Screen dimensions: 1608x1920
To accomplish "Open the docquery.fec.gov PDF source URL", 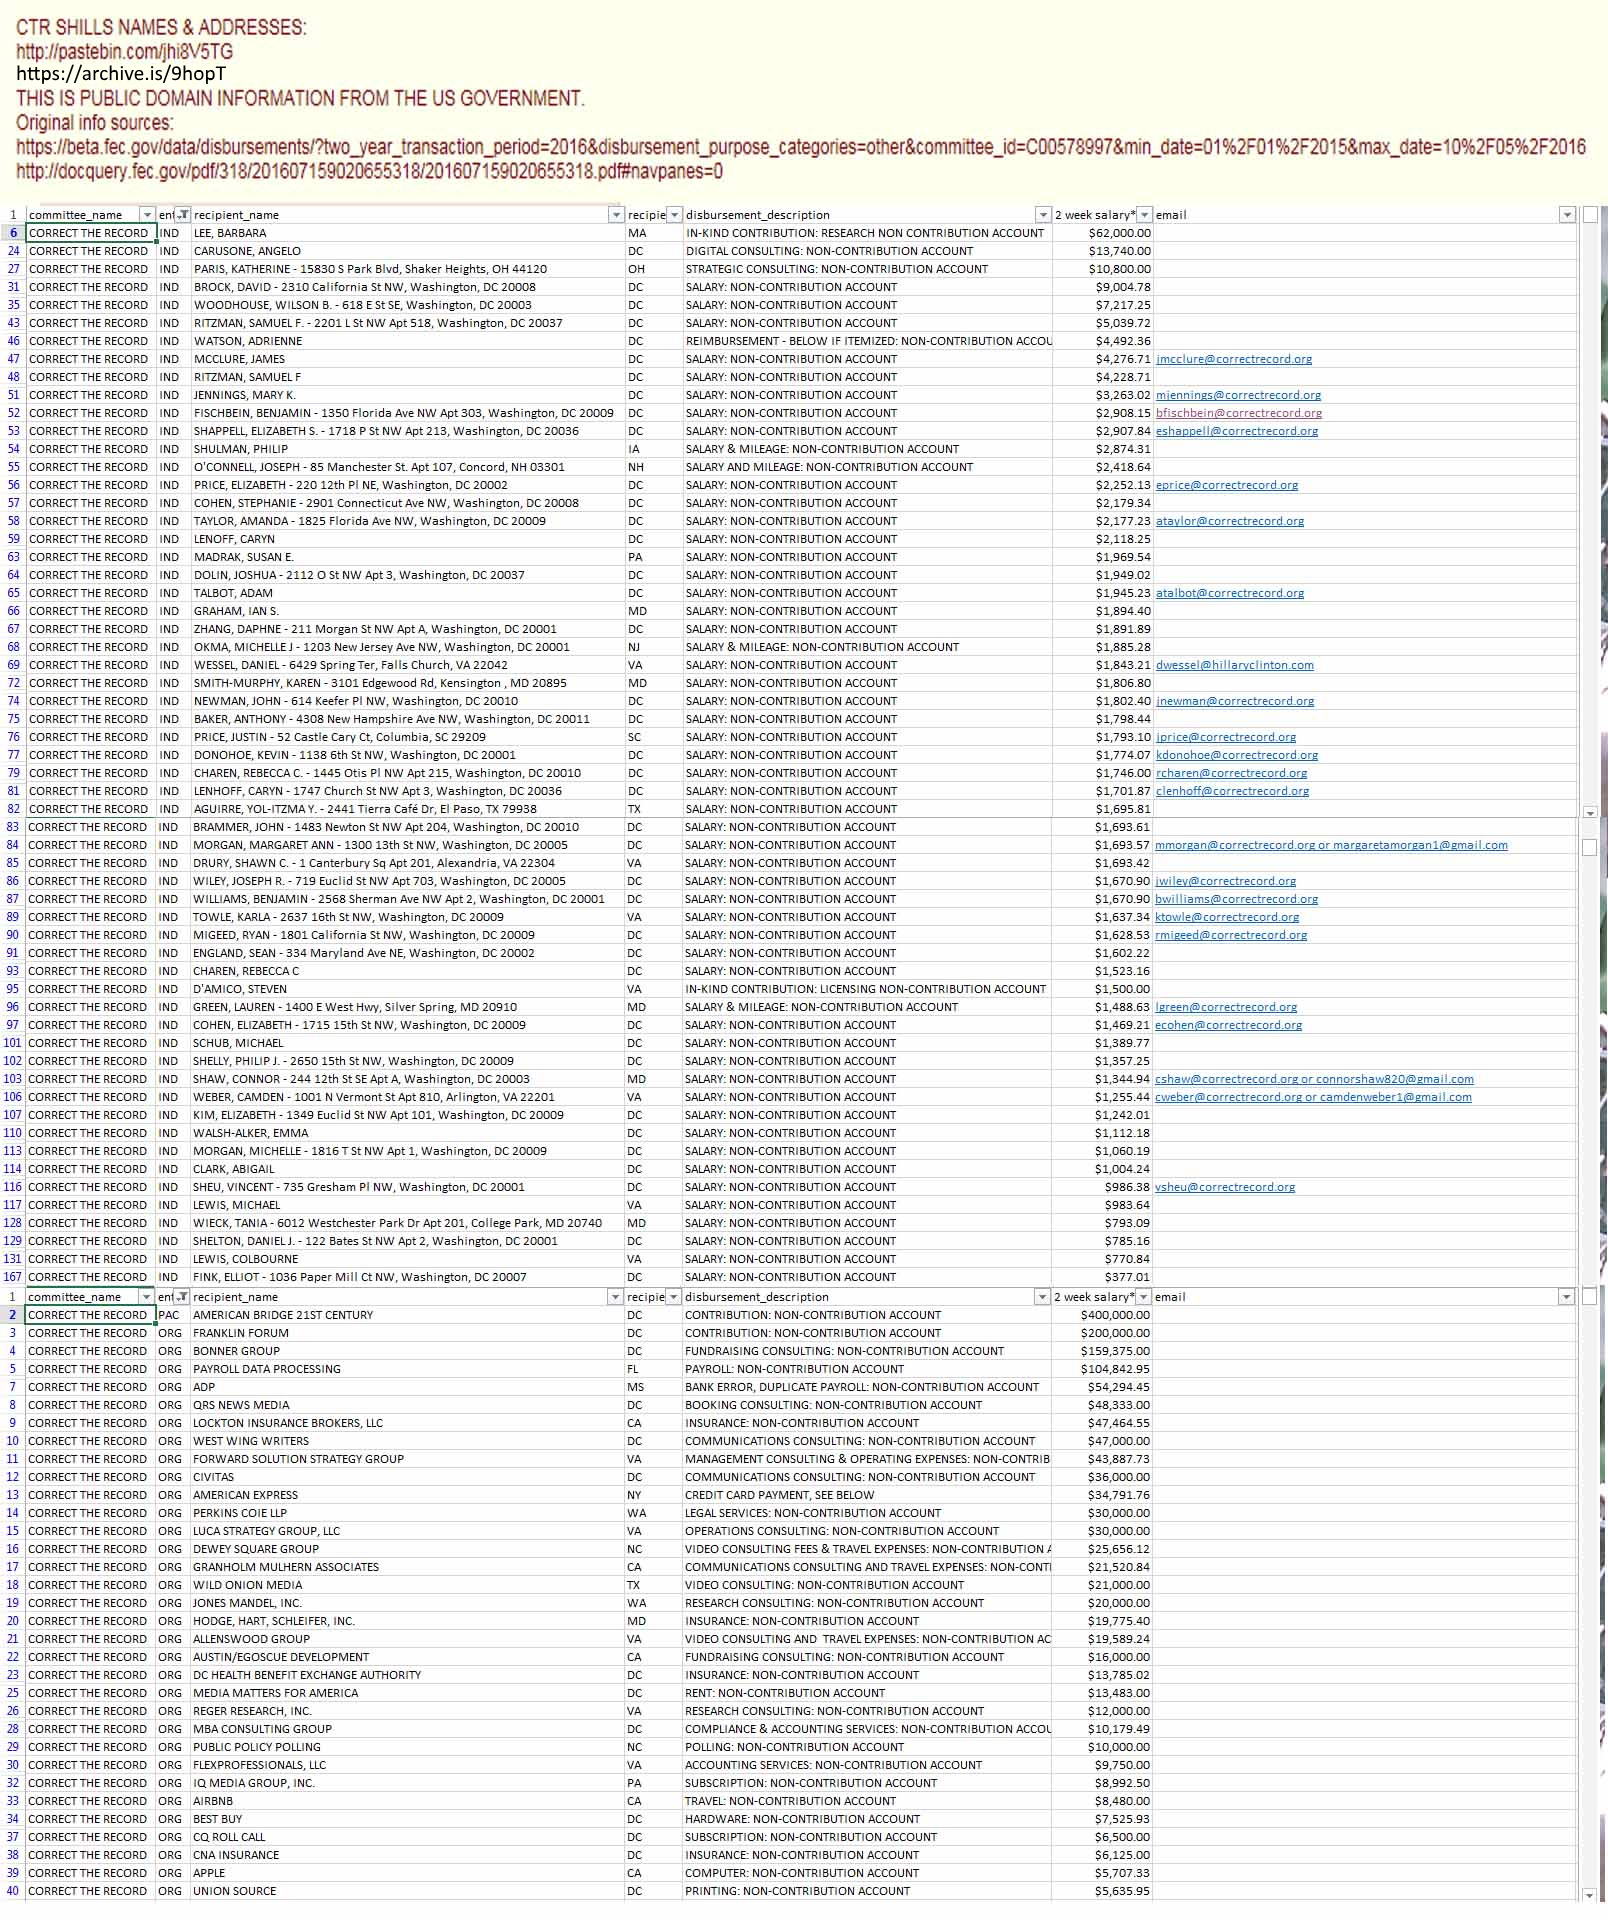I will (369, 171).
